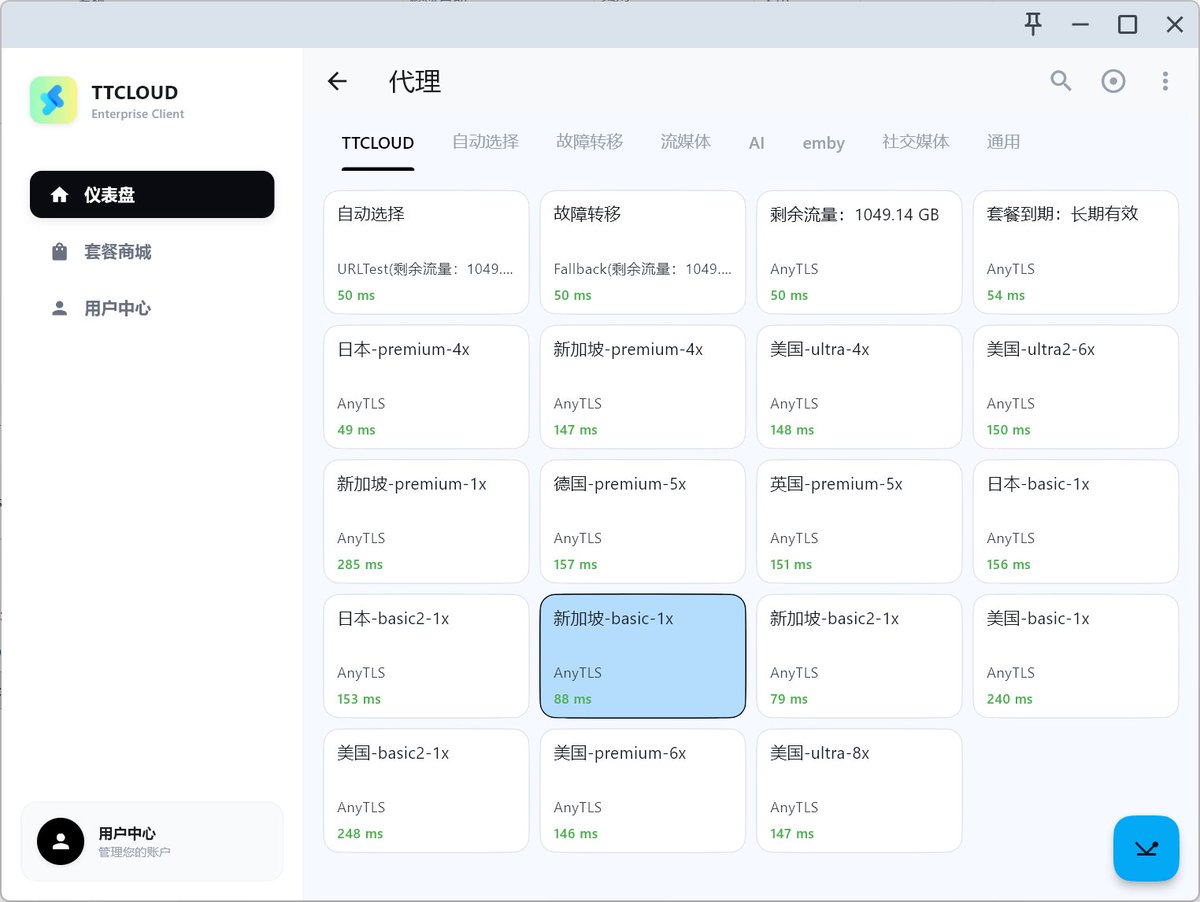Select the 新加坡-premium-4x node

point(643,387)
